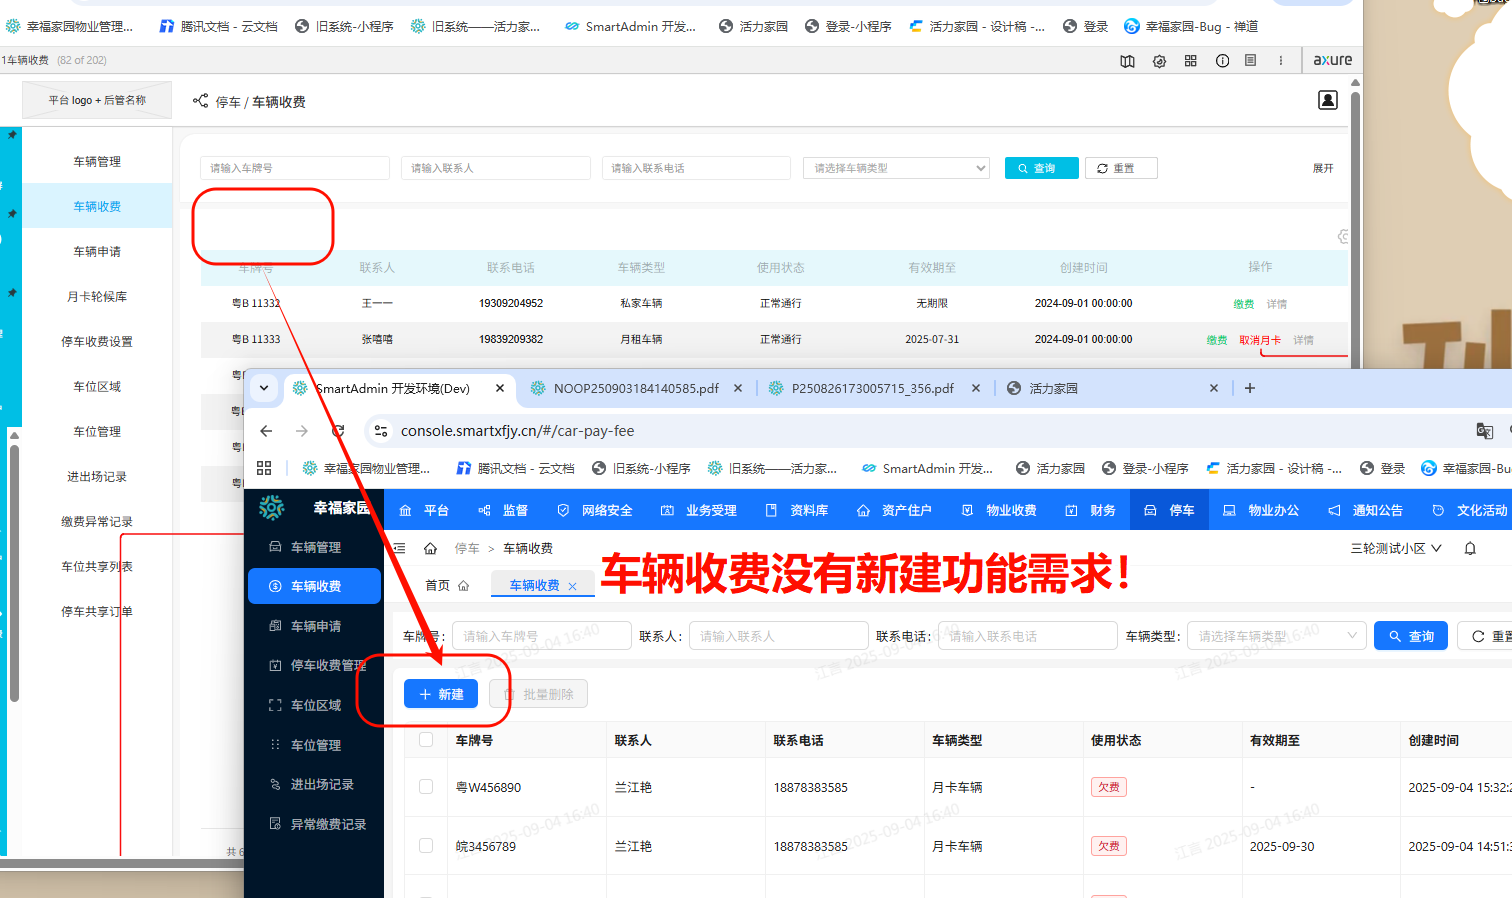The width and height of the screenshot is (1512, 898).
Task: Check the row for 粤W456890
Action: (x=426, y=787)
